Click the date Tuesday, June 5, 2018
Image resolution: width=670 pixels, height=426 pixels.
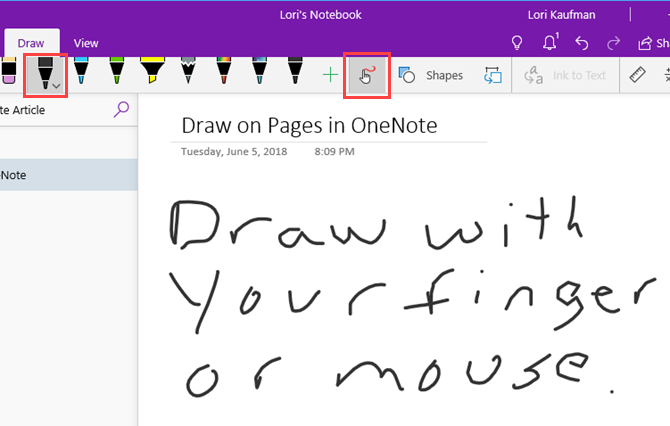click(x=234, y=152)
